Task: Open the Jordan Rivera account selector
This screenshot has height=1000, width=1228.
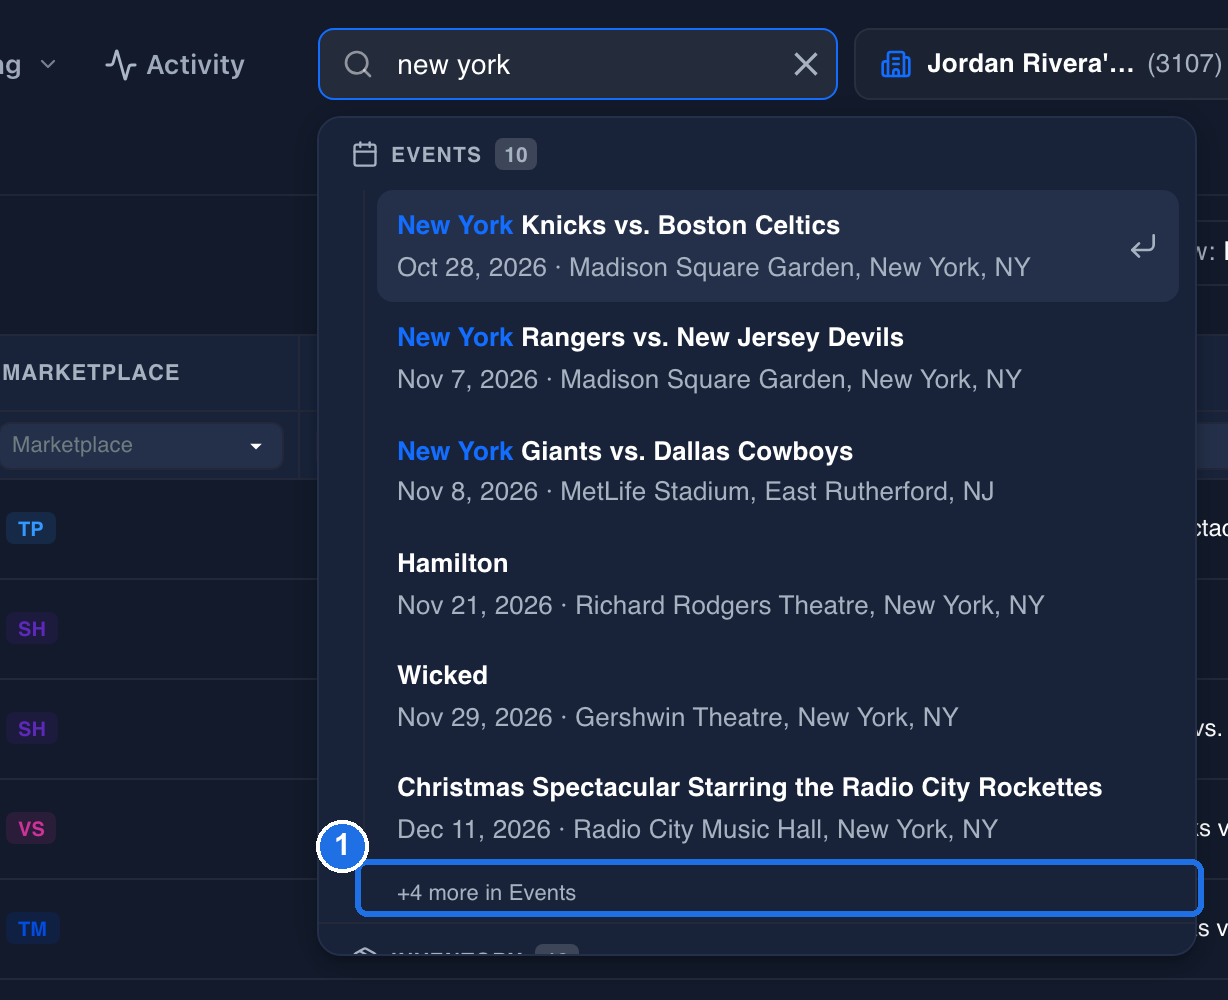Action: click(x=1041, y=64)
